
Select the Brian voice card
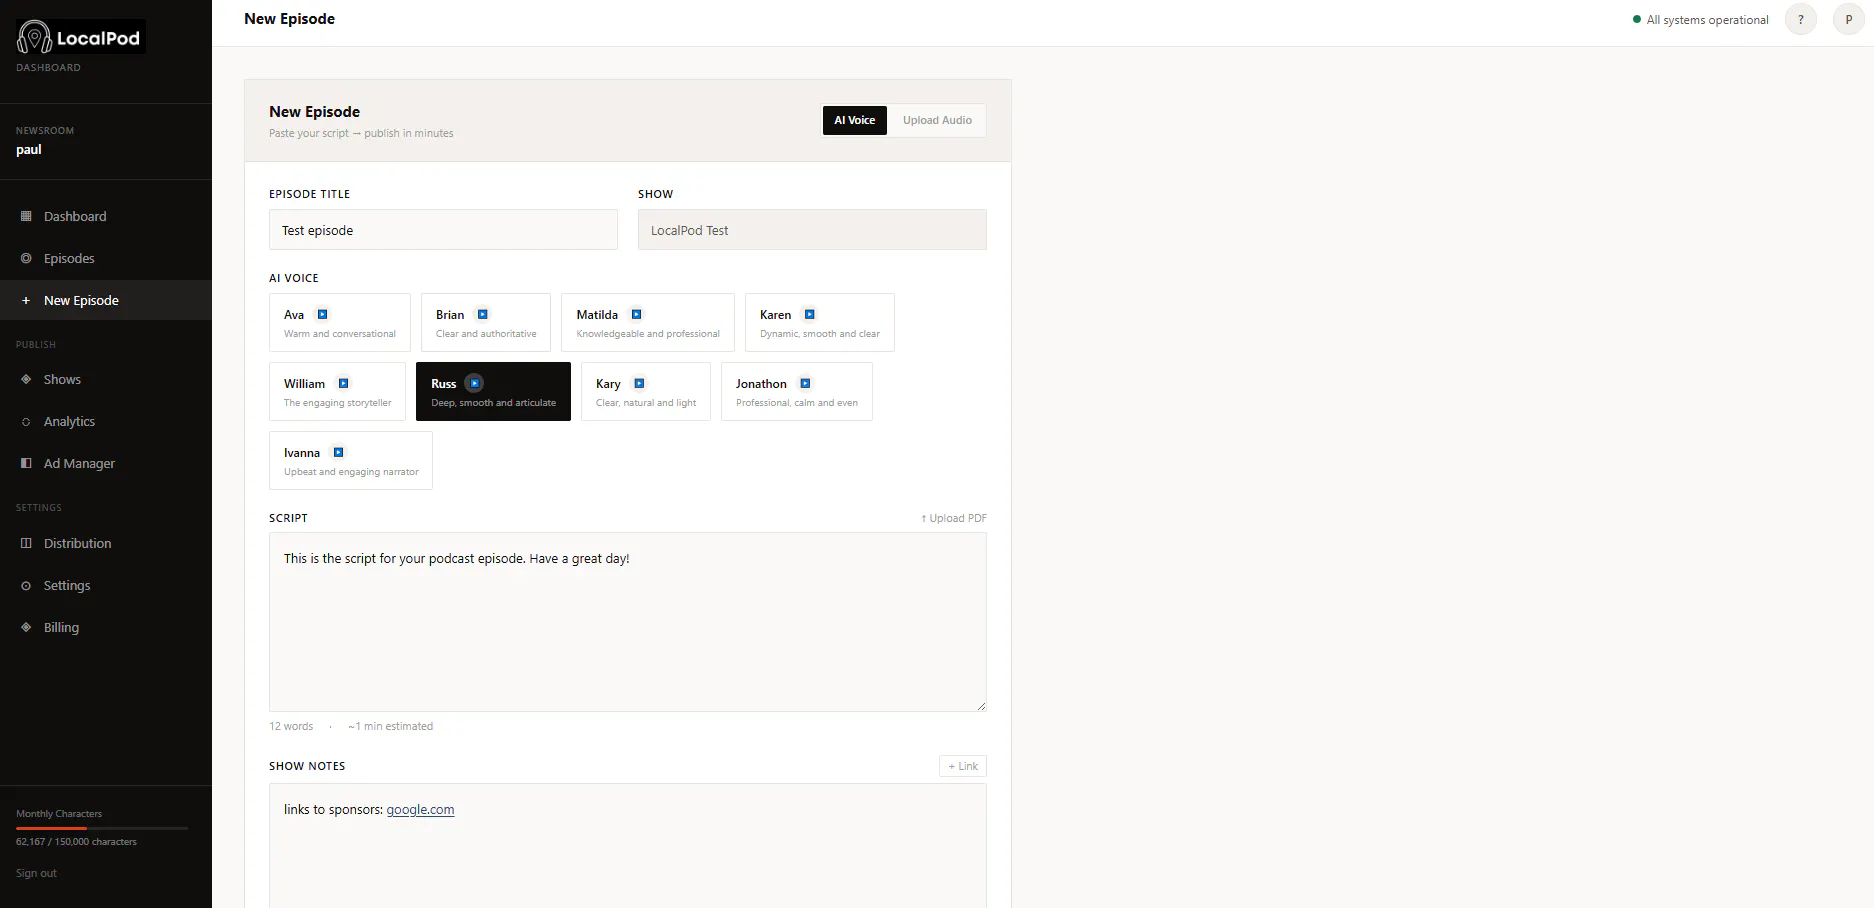pyautogui.click(x=486, y=322)
